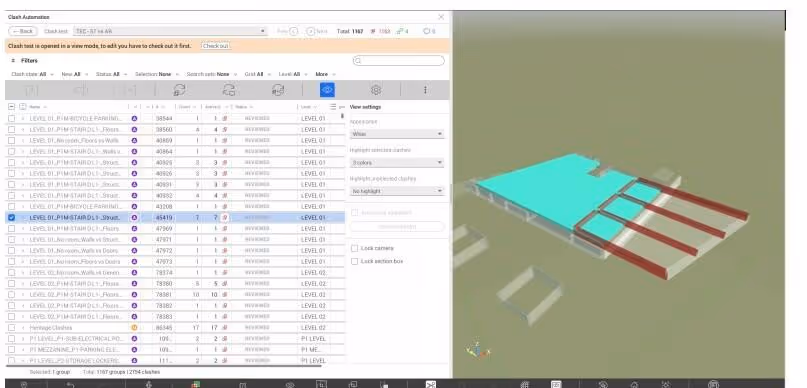
Task: Toggle the select-all checkbox in table header
Action: click(x=12, y=107)
